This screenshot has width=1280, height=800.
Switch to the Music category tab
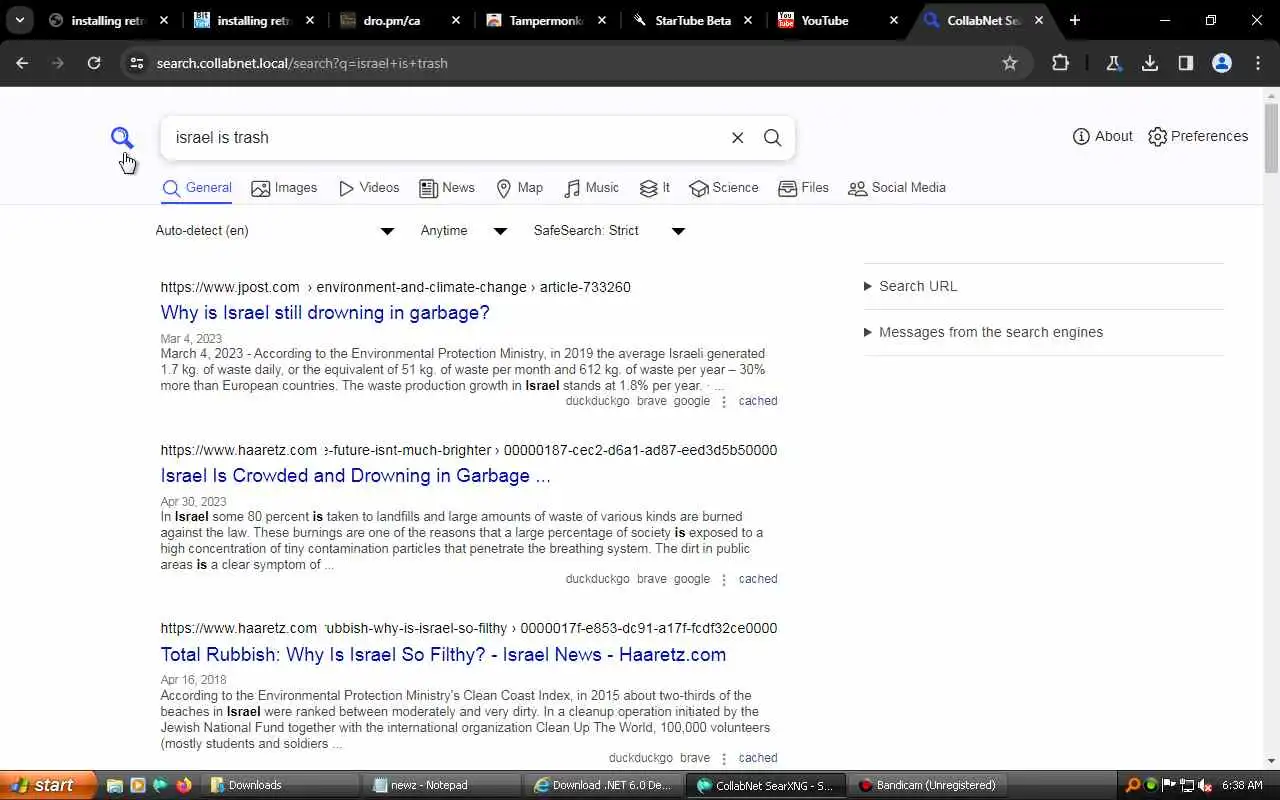click(591, 188)
